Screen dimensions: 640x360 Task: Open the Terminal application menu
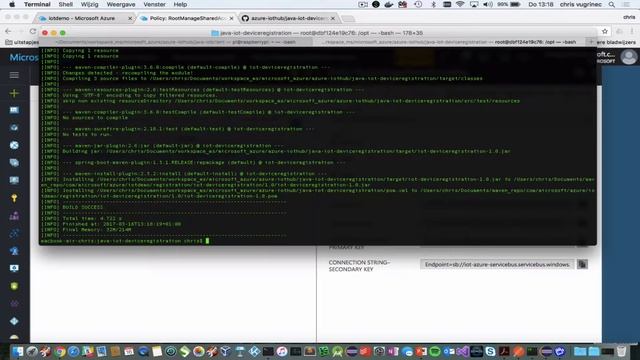pos(37,4)
